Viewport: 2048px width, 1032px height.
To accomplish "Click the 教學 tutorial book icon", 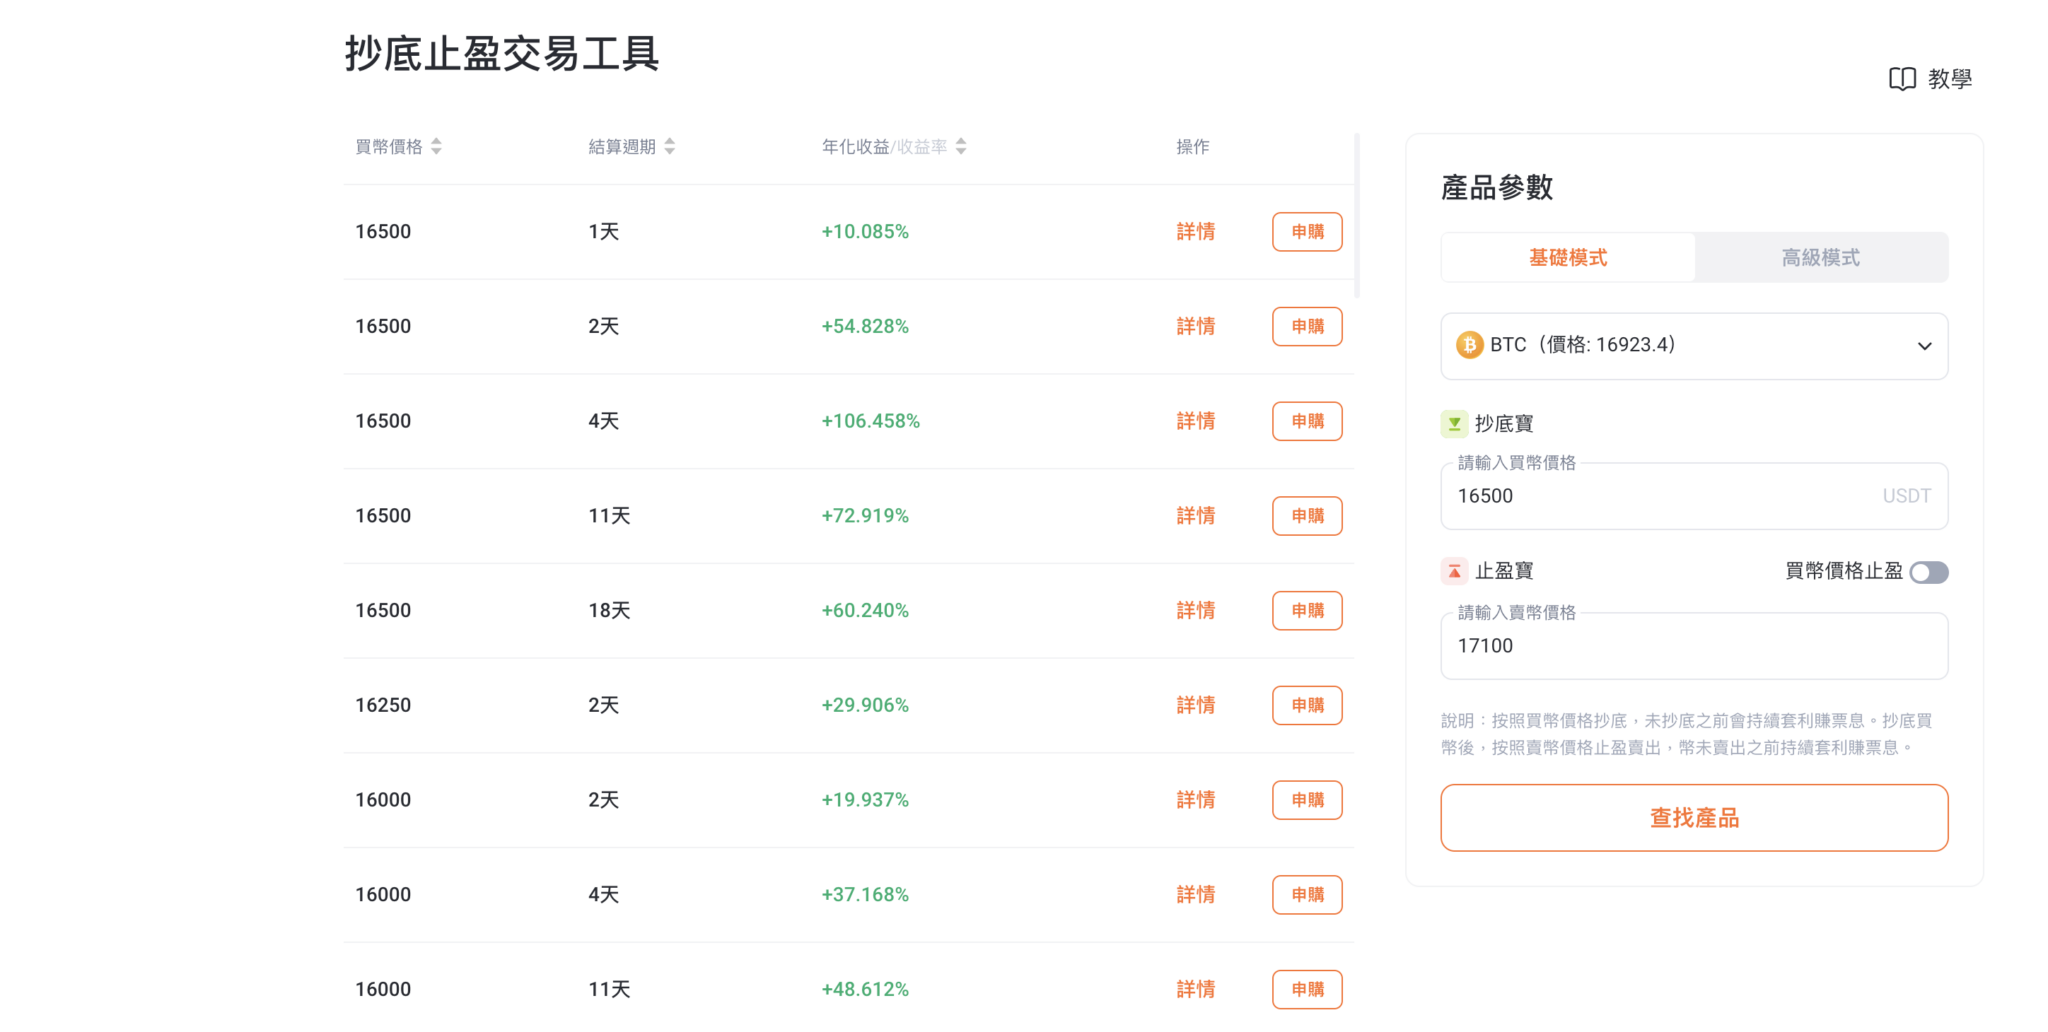I will [1901, 79].
